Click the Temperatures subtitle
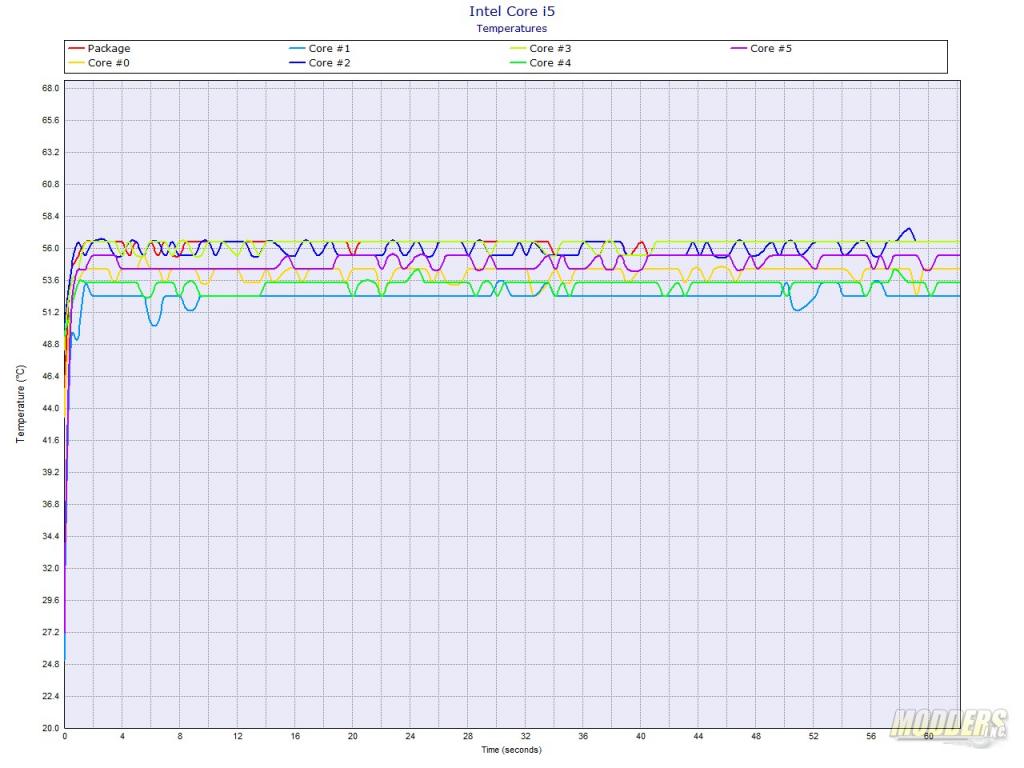This screenshot has height=768, width=1024. pos(512,28)
